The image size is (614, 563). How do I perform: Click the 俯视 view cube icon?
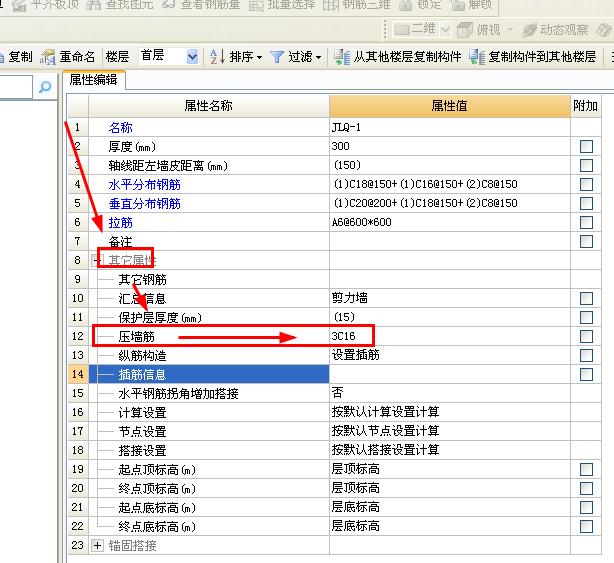[465, 30]
